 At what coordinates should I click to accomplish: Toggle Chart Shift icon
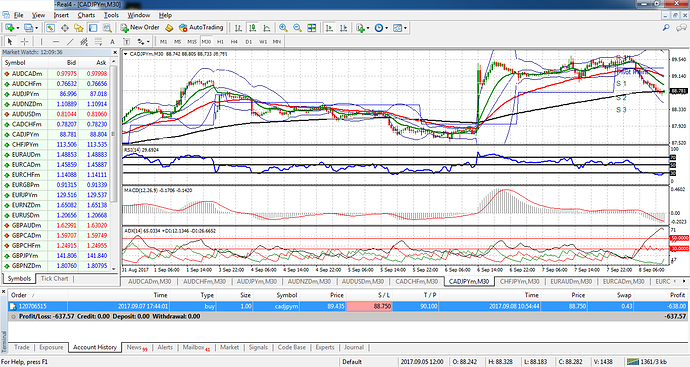(343, 28)
